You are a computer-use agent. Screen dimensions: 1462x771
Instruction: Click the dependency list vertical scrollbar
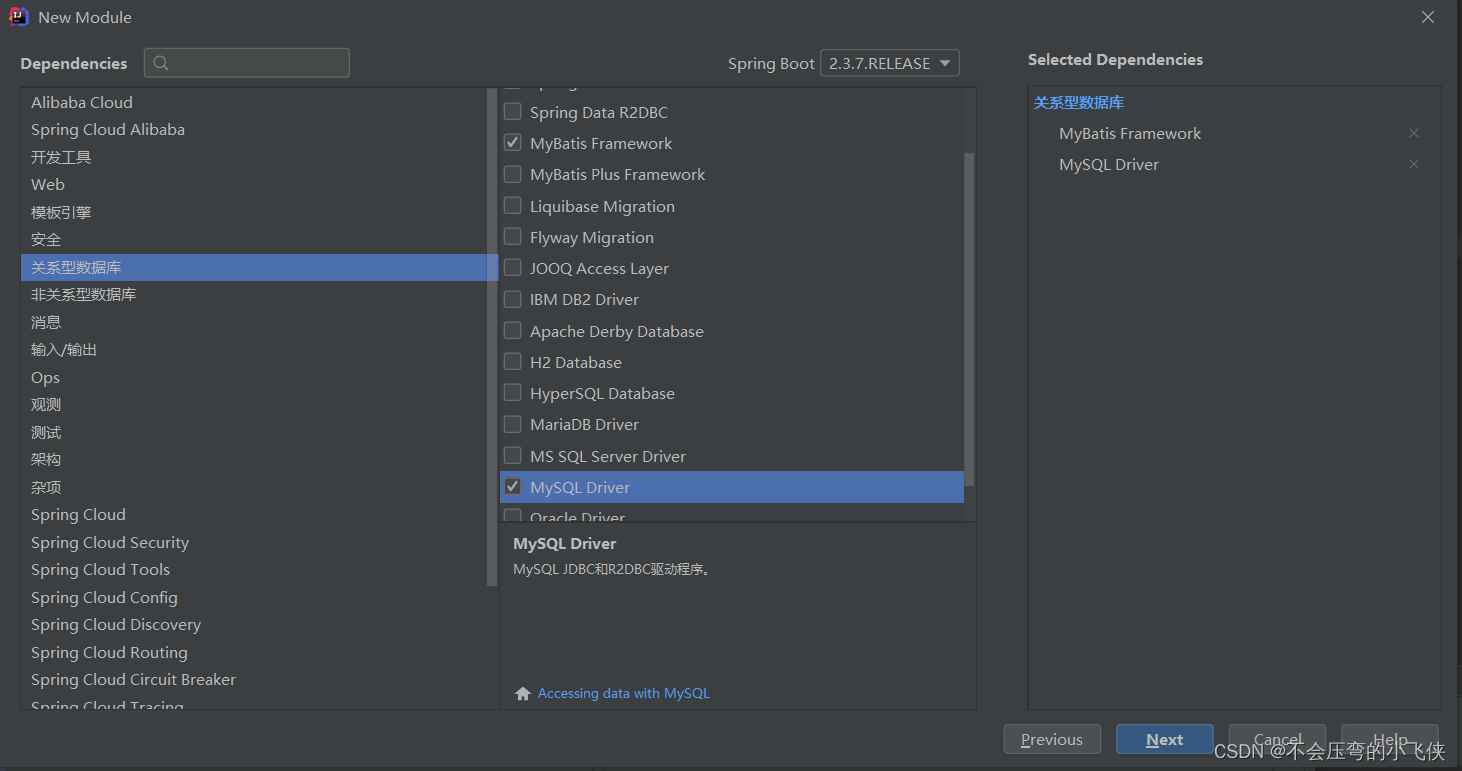(x=969, y=320)
